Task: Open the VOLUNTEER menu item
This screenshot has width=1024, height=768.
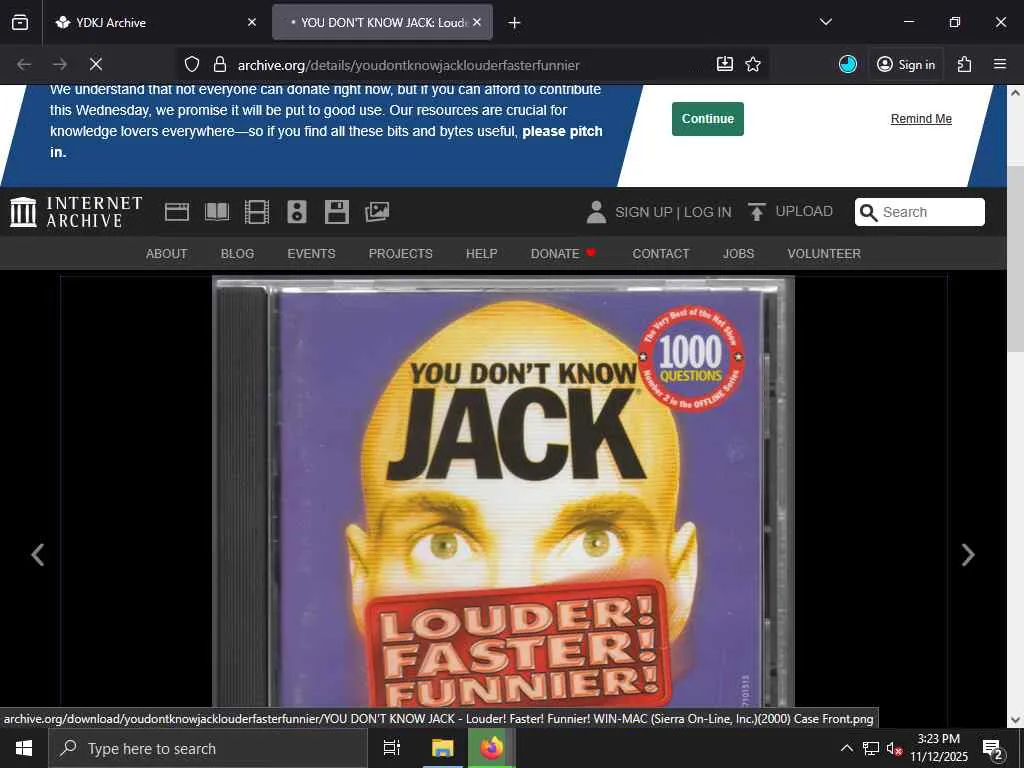Action: click(824, 253)
